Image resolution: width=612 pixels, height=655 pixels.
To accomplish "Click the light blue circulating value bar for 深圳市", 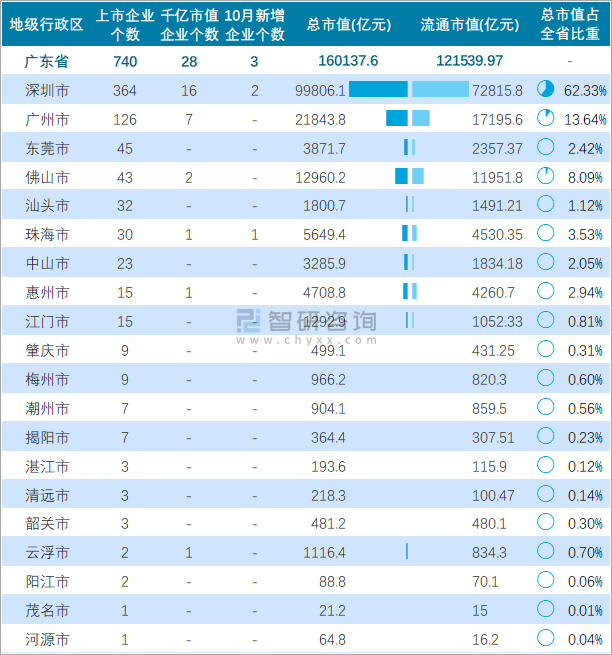I will click(x=440, y=89).
